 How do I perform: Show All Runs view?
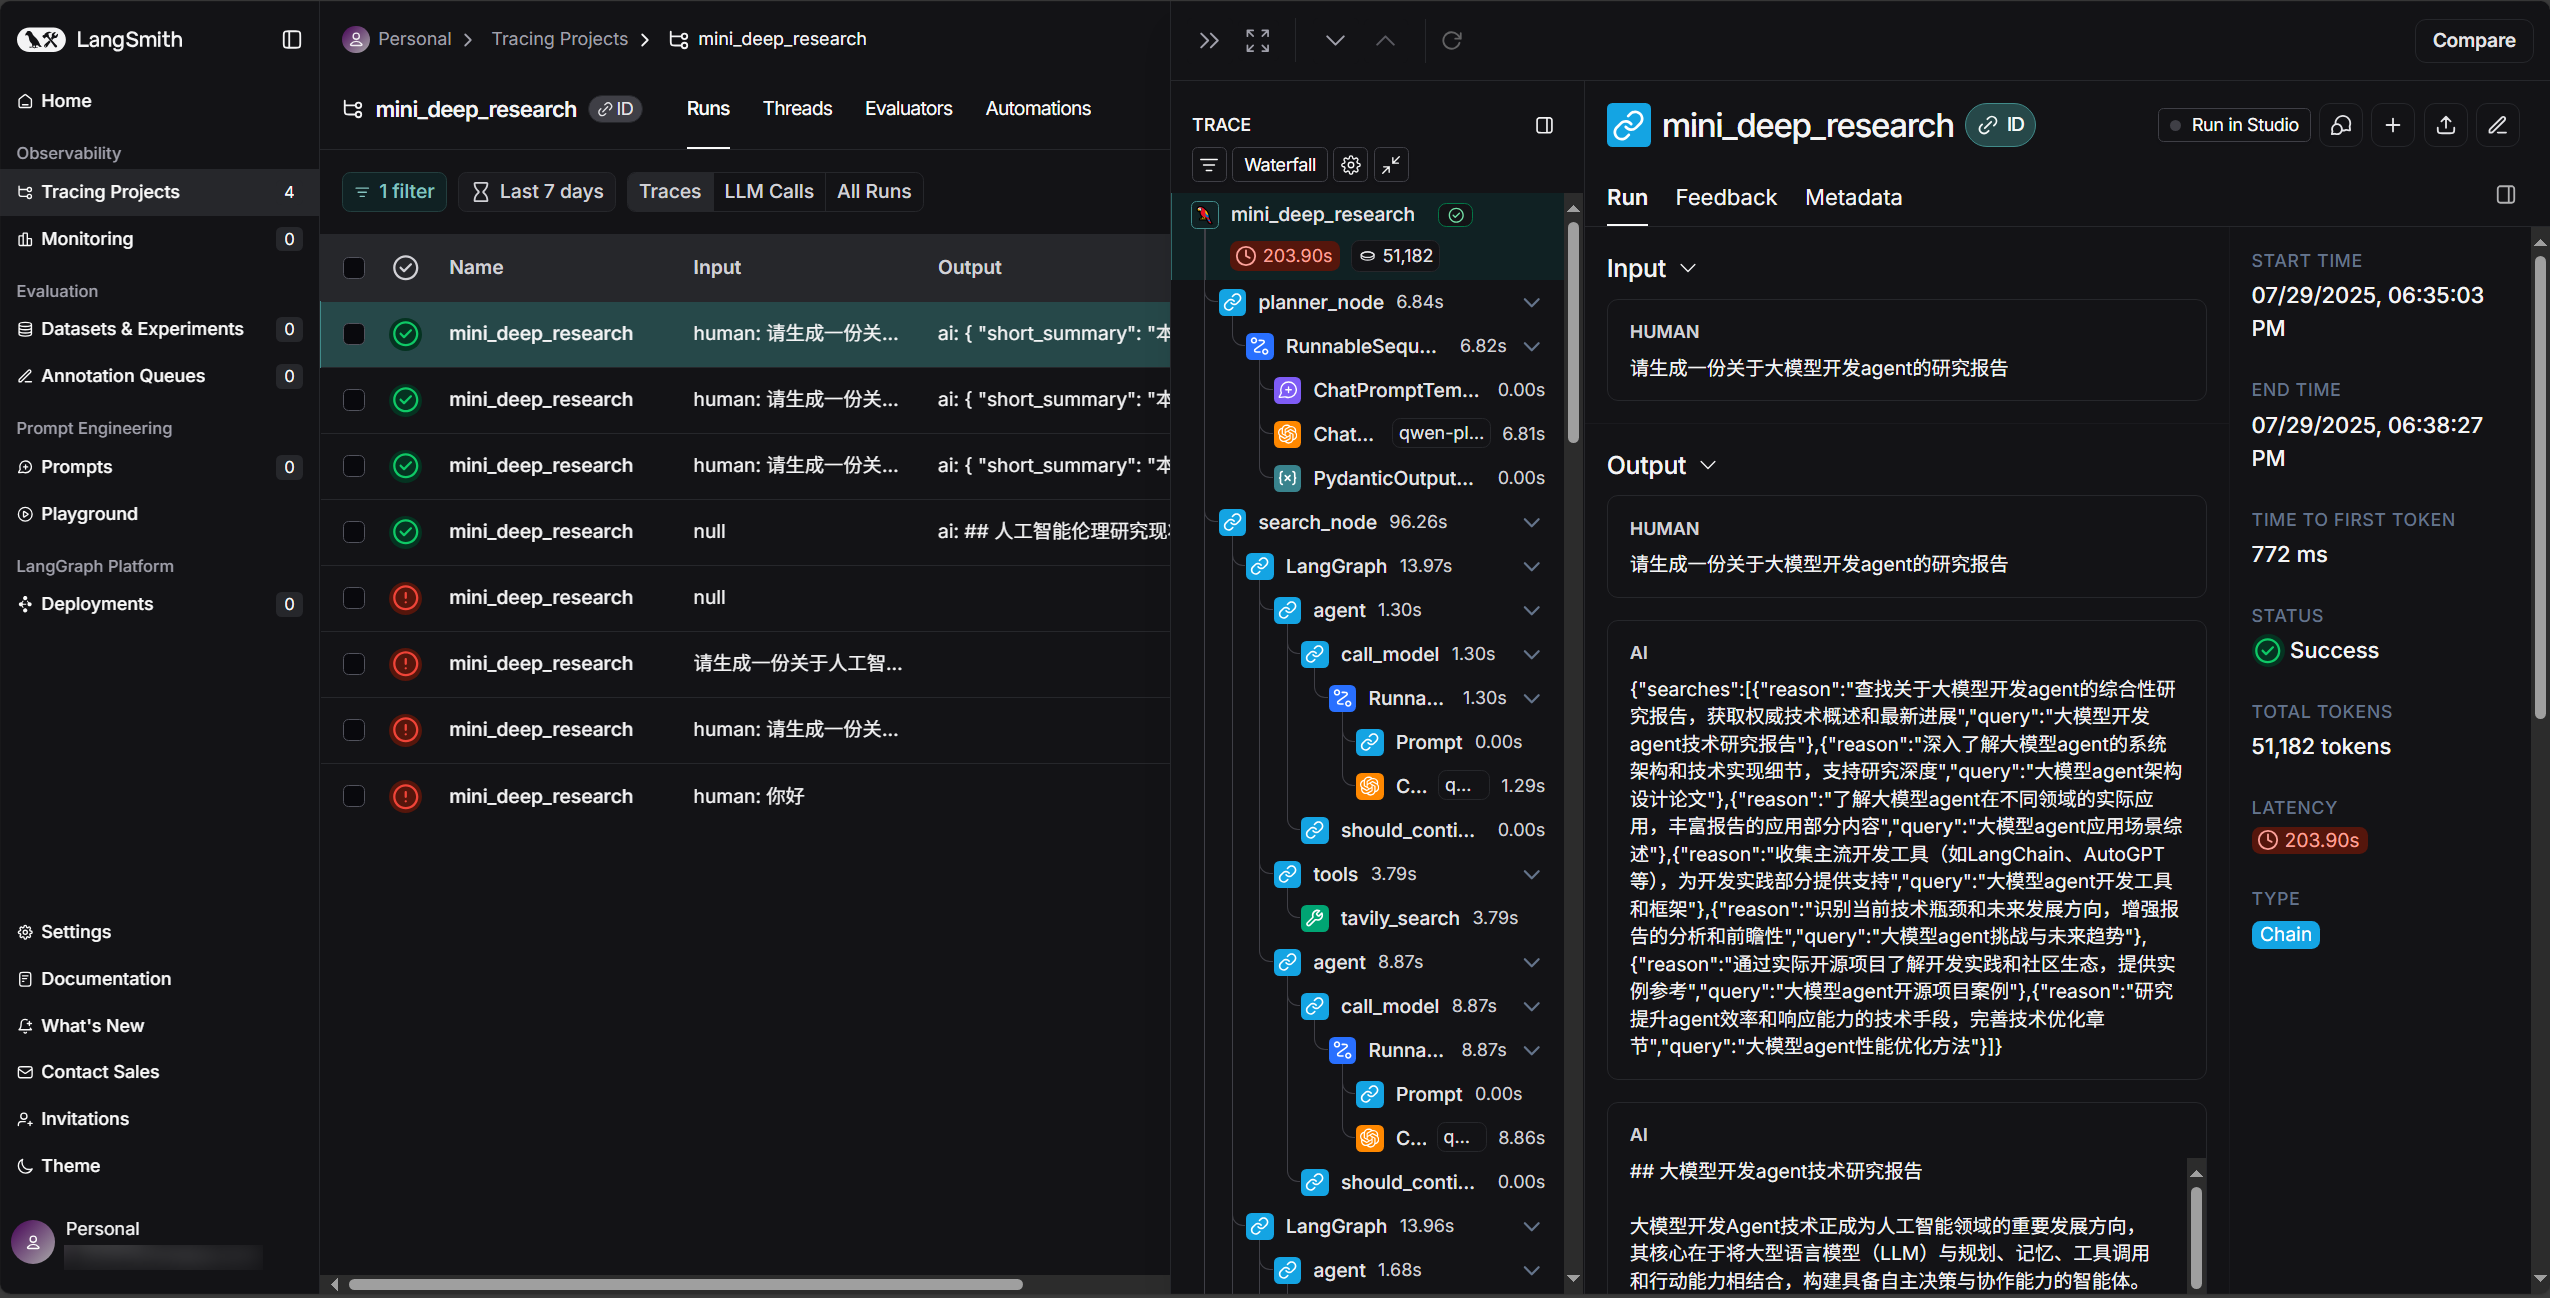pyautogui.click(x=874, y=192)
